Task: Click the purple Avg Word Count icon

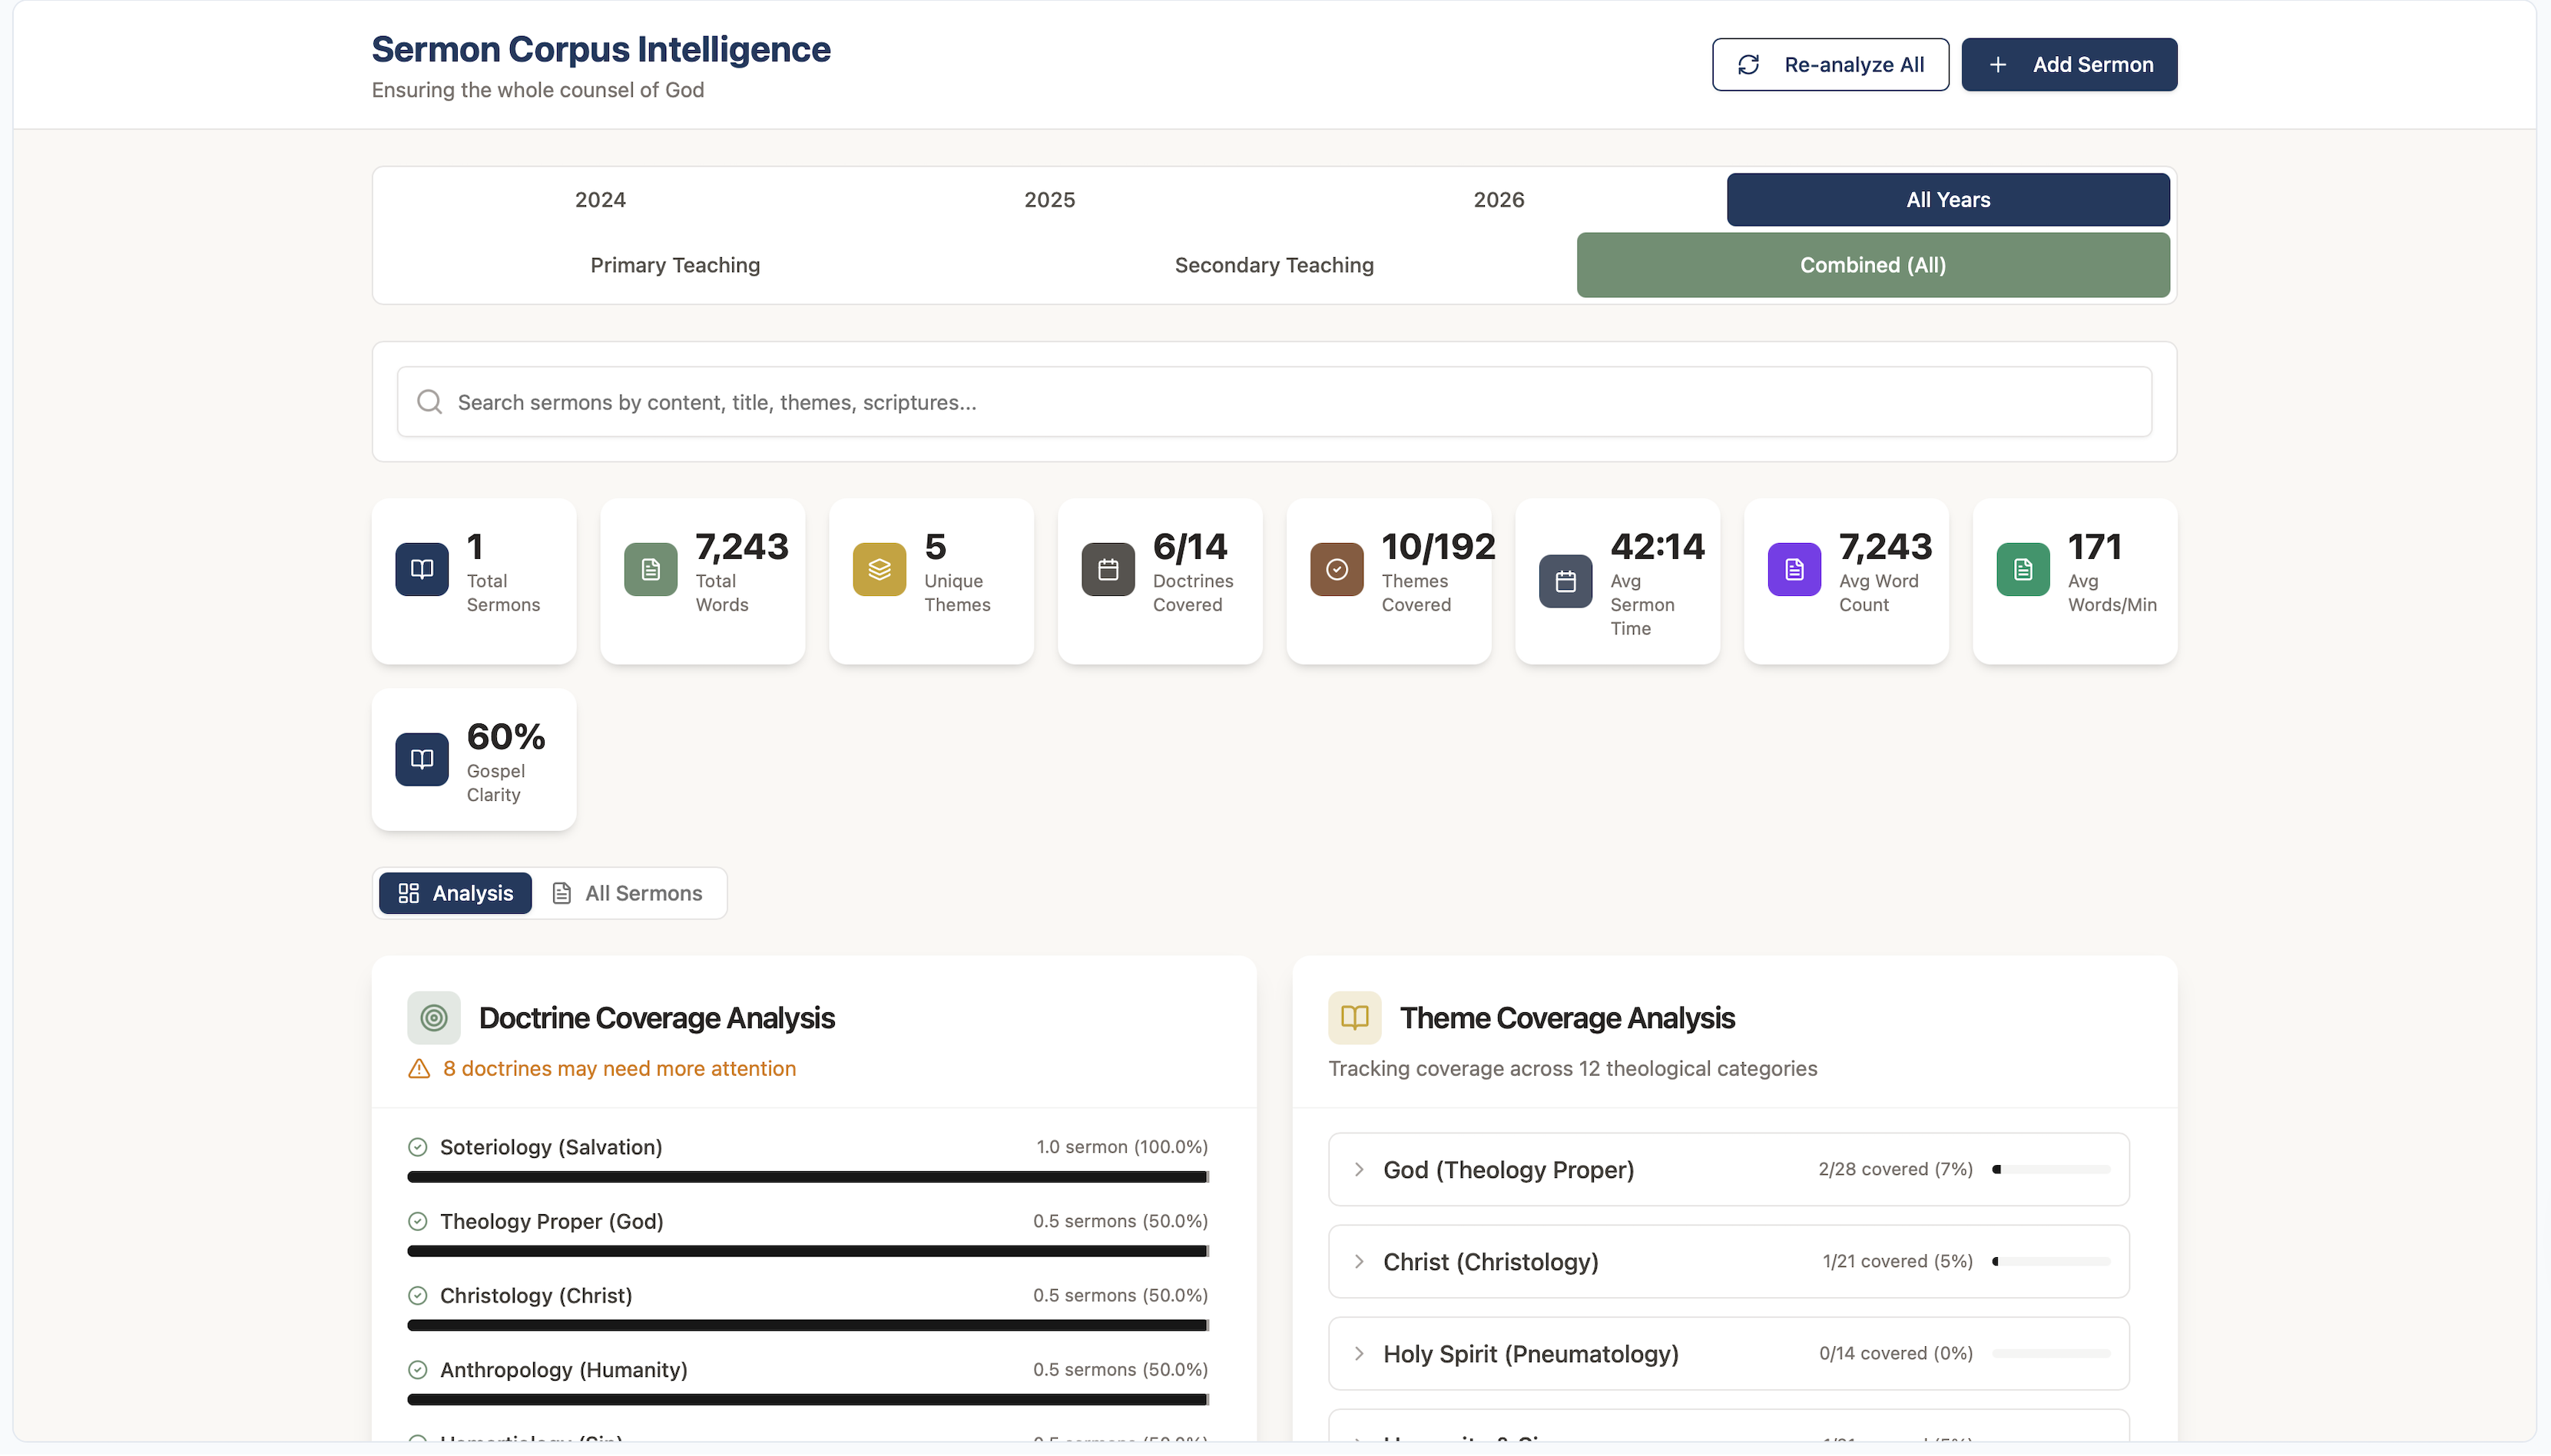Action: coord(1794,569)
